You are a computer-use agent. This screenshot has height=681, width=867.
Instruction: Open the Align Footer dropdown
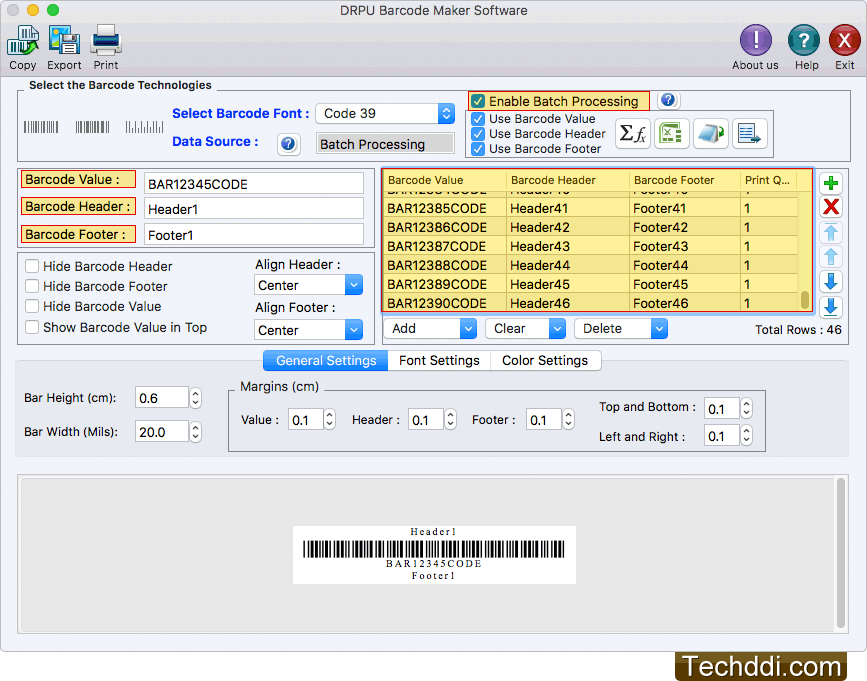click(x=309, y=330)
